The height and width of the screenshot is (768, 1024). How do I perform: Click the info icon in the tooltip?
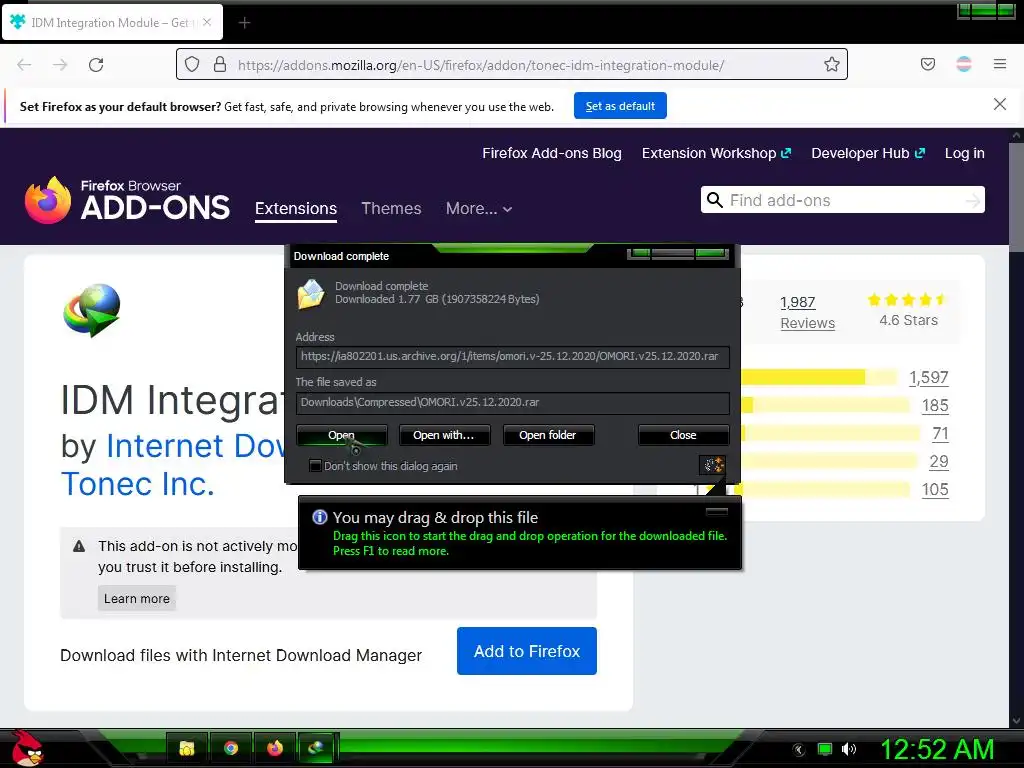coord(319,517)
